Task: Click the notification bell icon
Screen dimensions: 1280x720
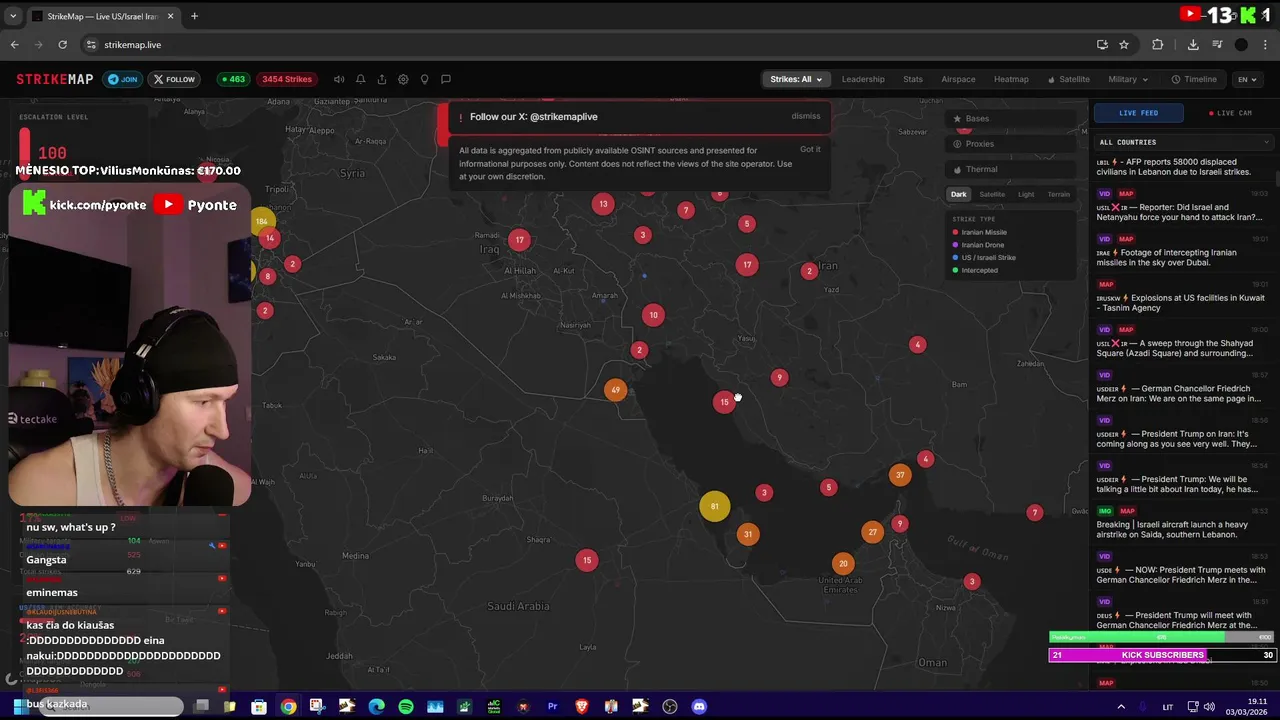Action: coord(360,79)
